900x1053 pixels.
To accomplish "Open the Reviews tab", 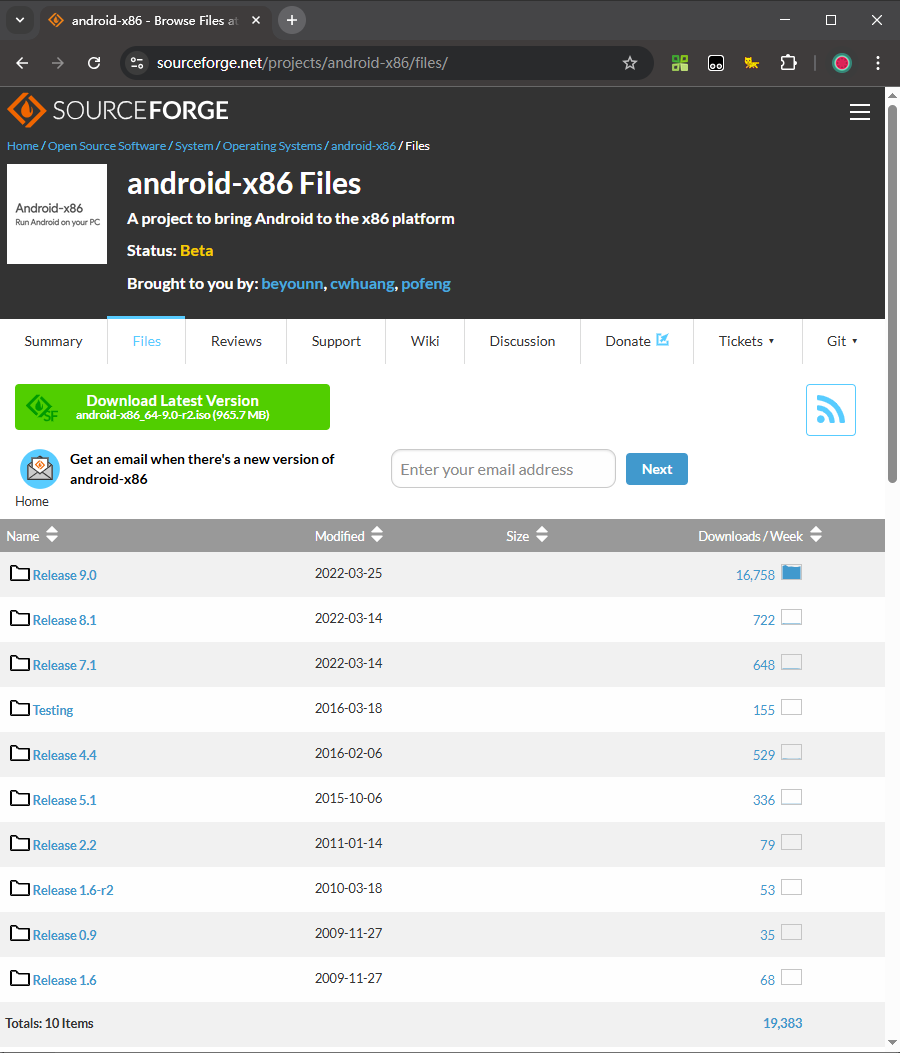I will pyautogui.click(x=236, y=341).
